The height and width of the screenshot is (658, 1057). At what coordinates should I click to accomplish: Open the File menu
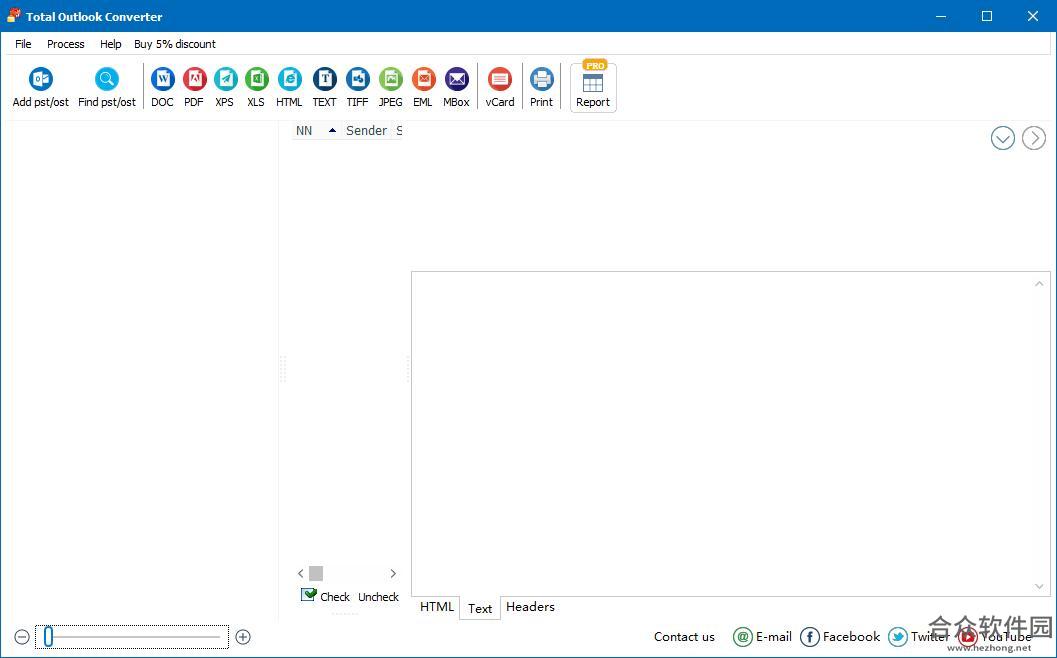(x=23, y=44)
